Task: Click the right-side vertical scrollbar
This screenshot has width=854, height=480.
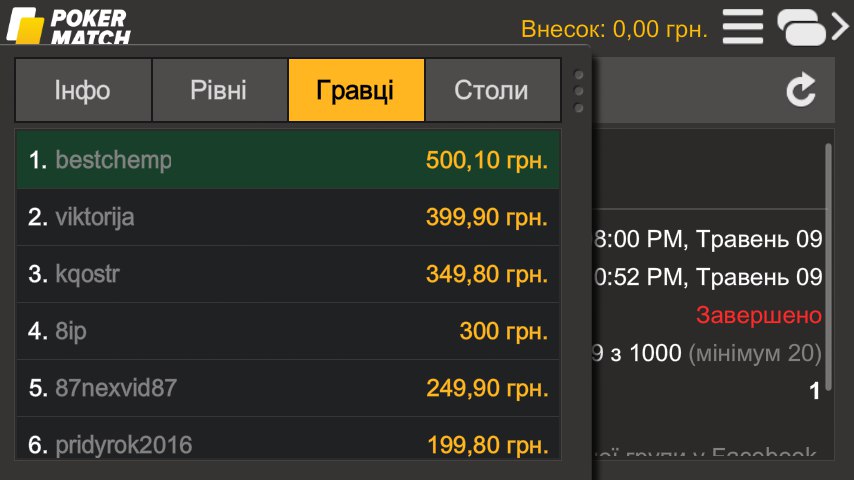Action: point(828,200)
